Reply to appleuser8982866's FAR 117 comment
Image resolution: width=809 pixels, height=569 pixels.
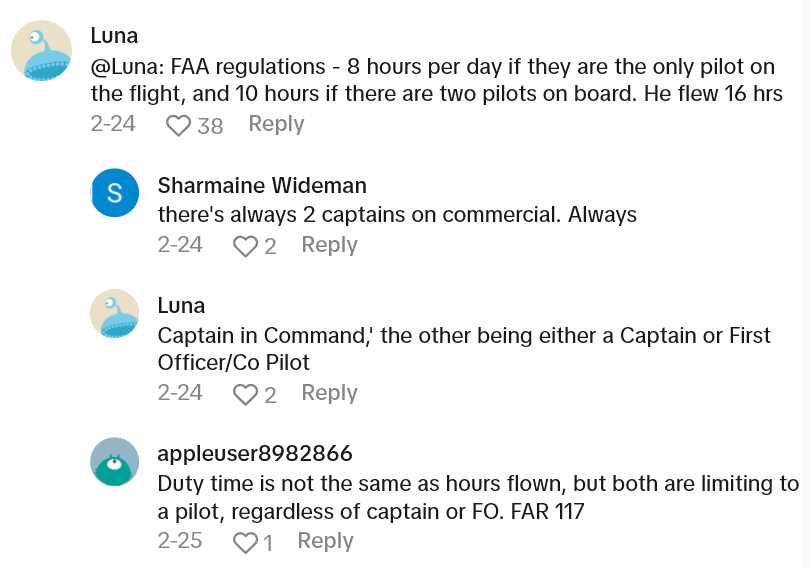point(325,541)
